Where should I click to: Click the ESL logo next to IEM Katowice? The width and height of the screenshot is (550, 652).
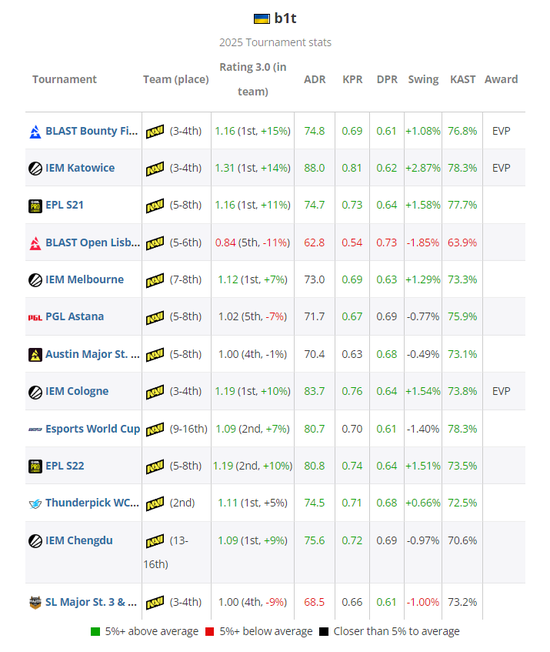click(35, 168)
